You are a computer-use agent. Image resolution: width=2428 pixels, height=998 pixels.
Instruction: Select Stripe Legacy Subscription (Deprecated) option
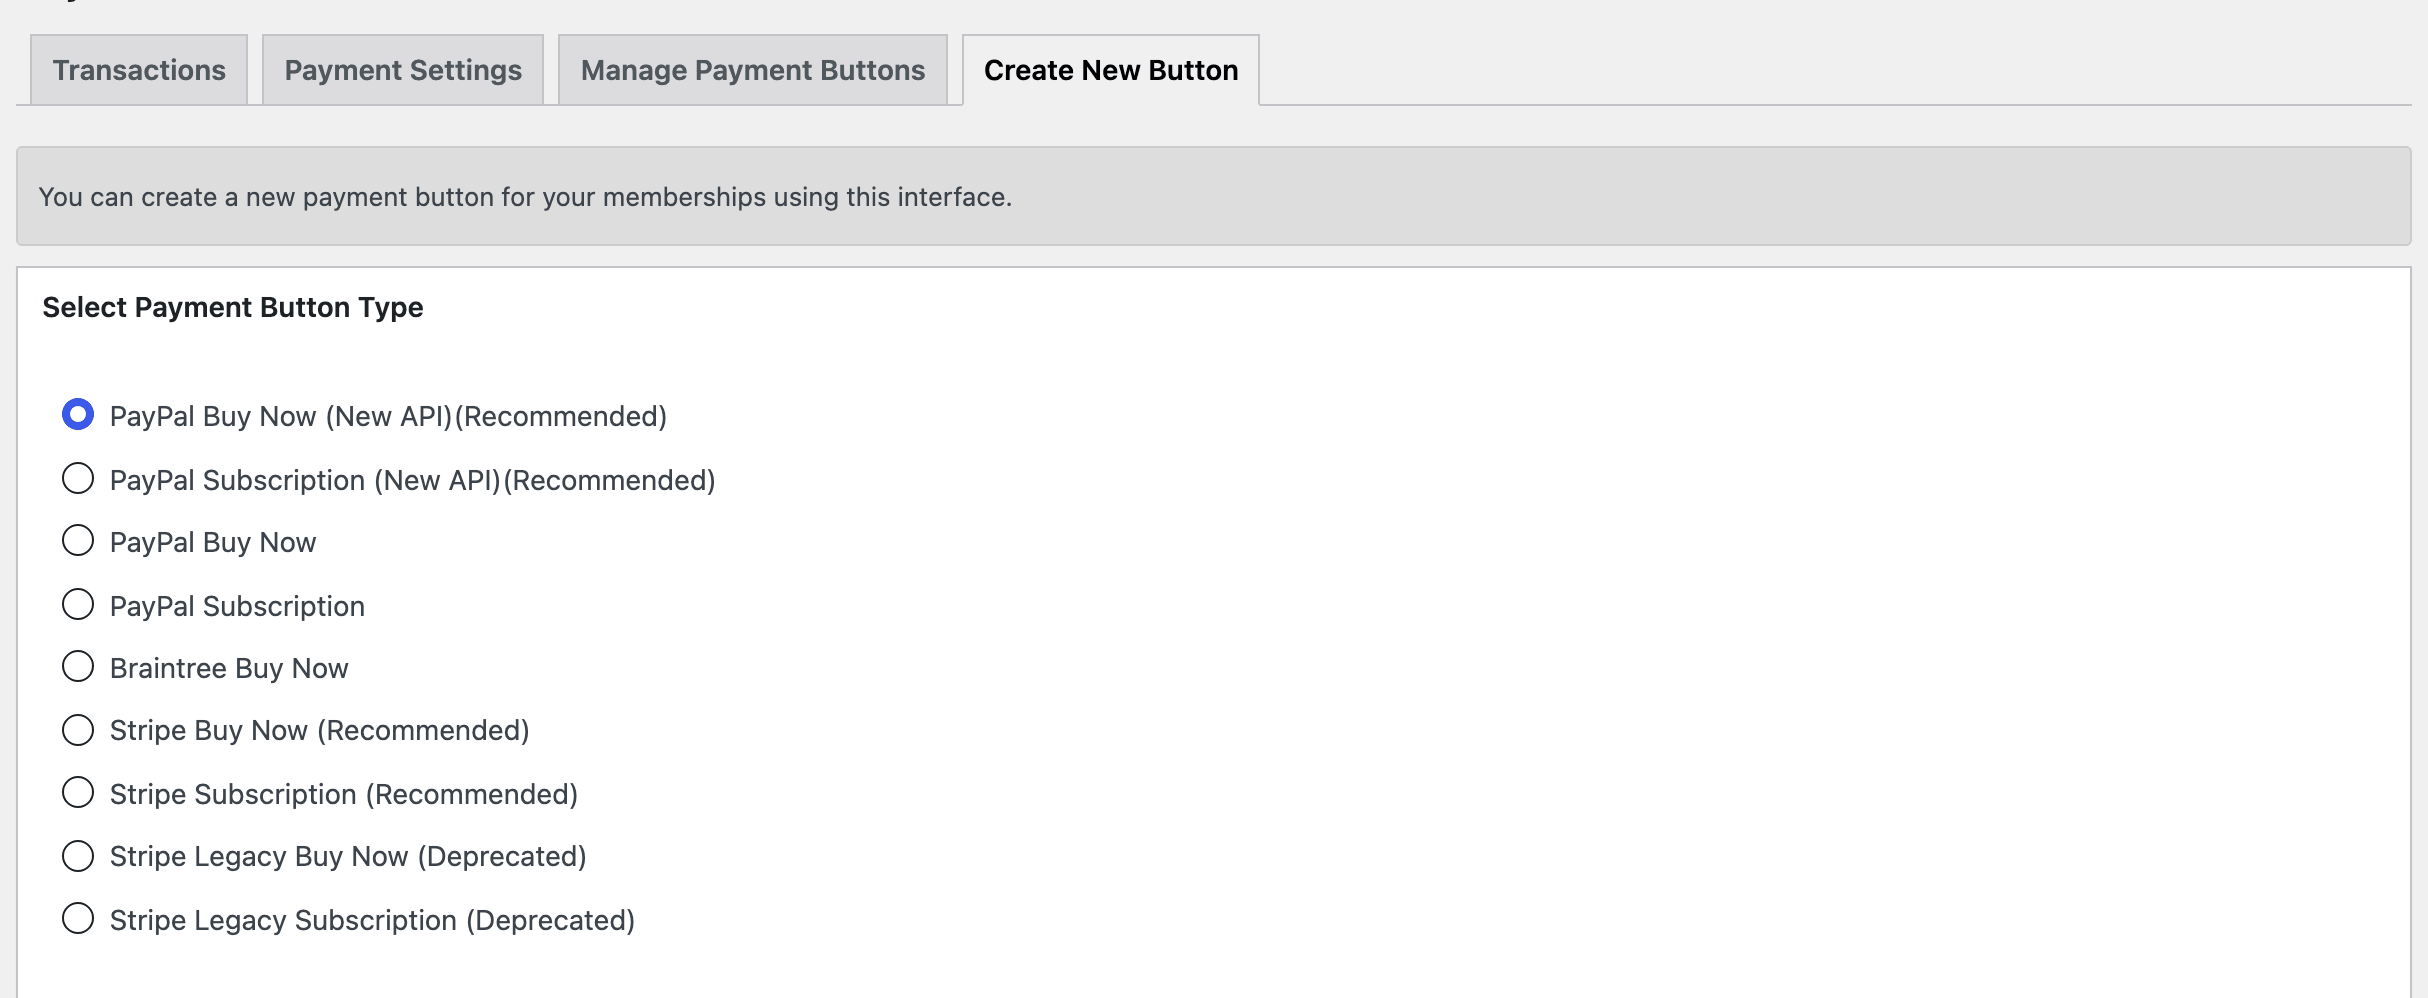coord(78,919)
